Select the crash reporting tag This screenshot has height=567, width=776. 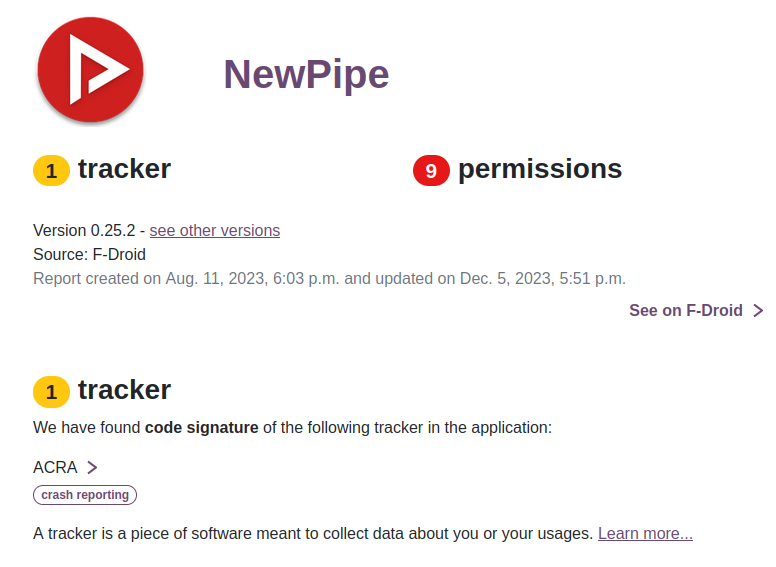[x=85, y=495]
